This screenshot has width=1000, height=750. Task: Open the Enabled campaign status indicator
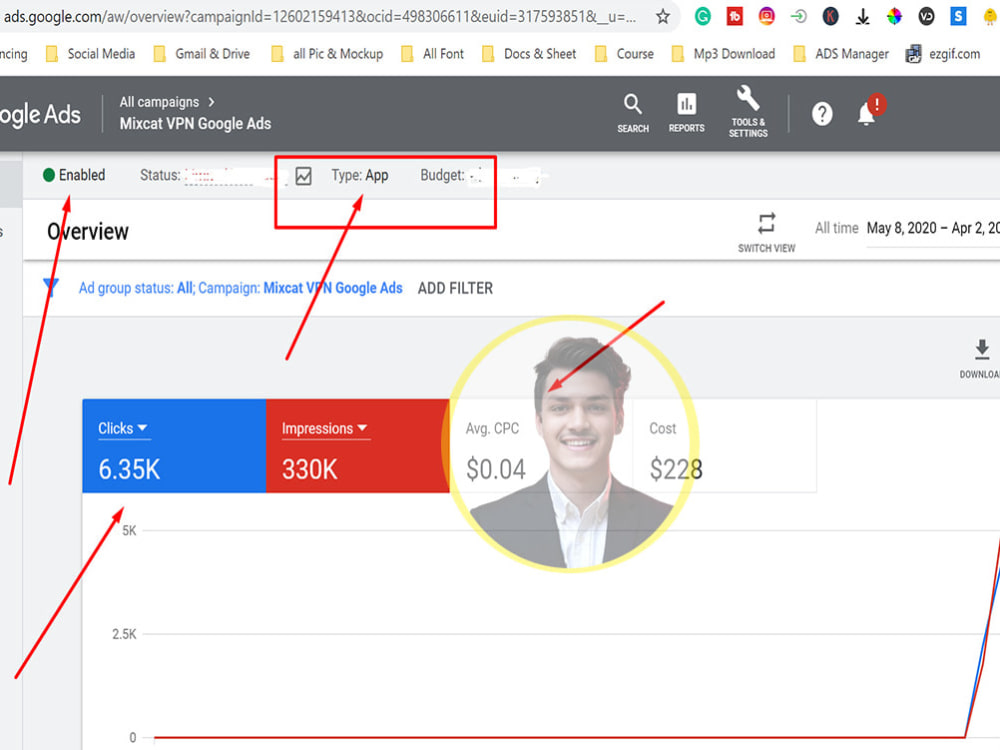pyautogui.click(x=74, y=175)
